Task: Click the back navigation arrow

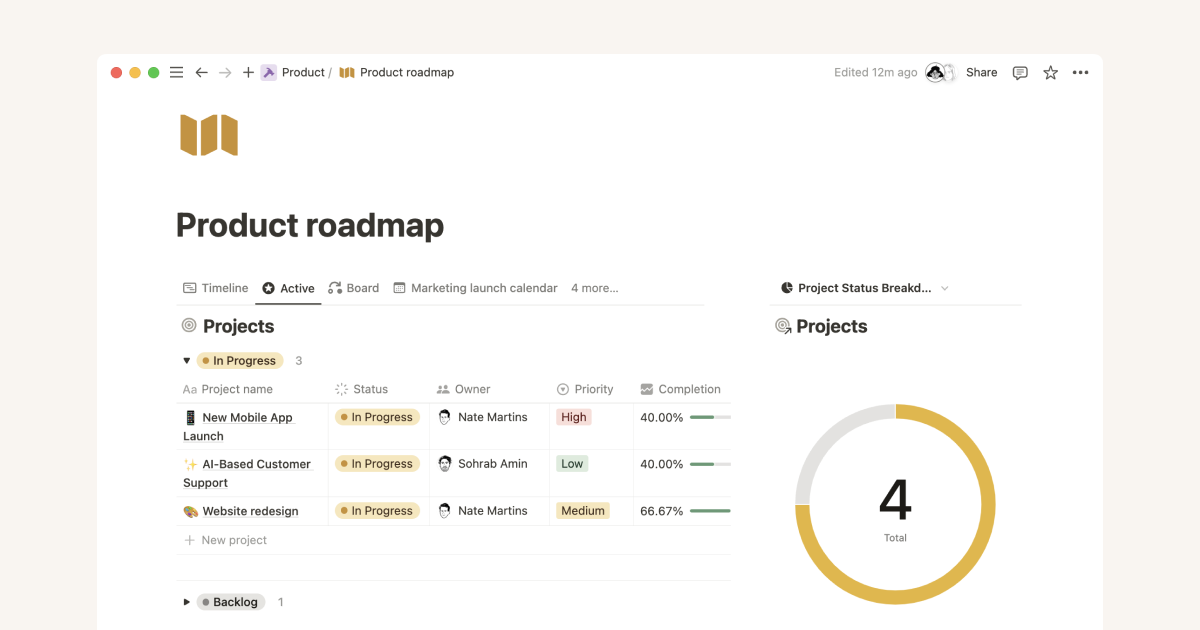Action: click(201, 72)
